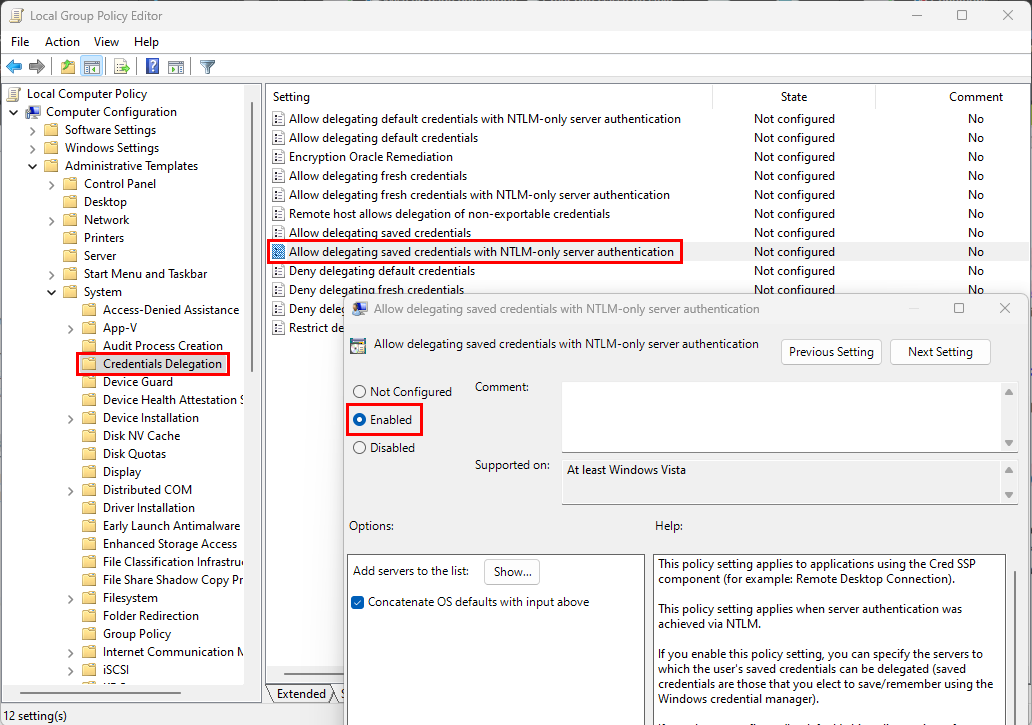
Task: Click the Forward arrow in the toolbar
Action: 37,66
